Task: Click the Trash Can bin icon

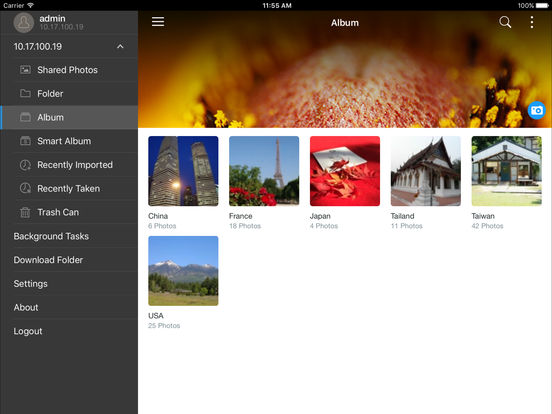Action: 25,212
